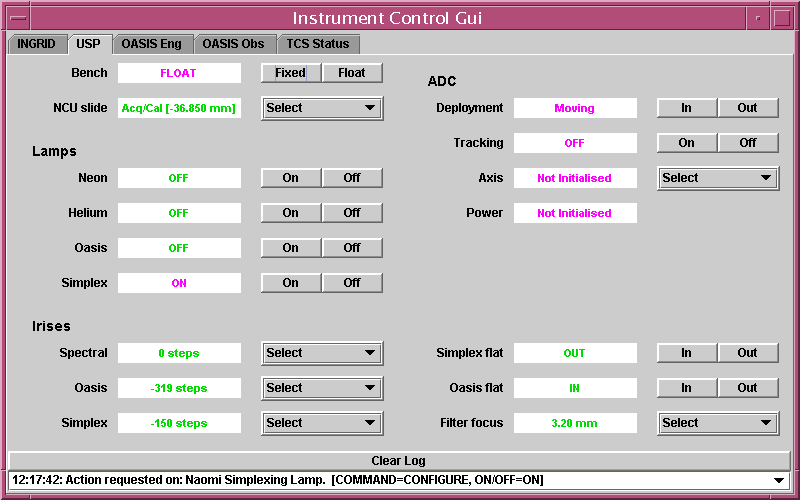800x500 pixels.
Task: Expand the log message history arrow
Action: [779, 481]
